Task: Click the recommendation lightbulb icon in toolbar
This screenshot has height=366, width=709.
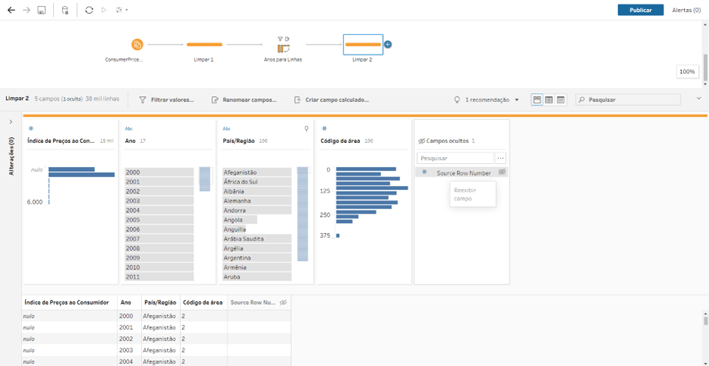Action: [x=457, y=100]
